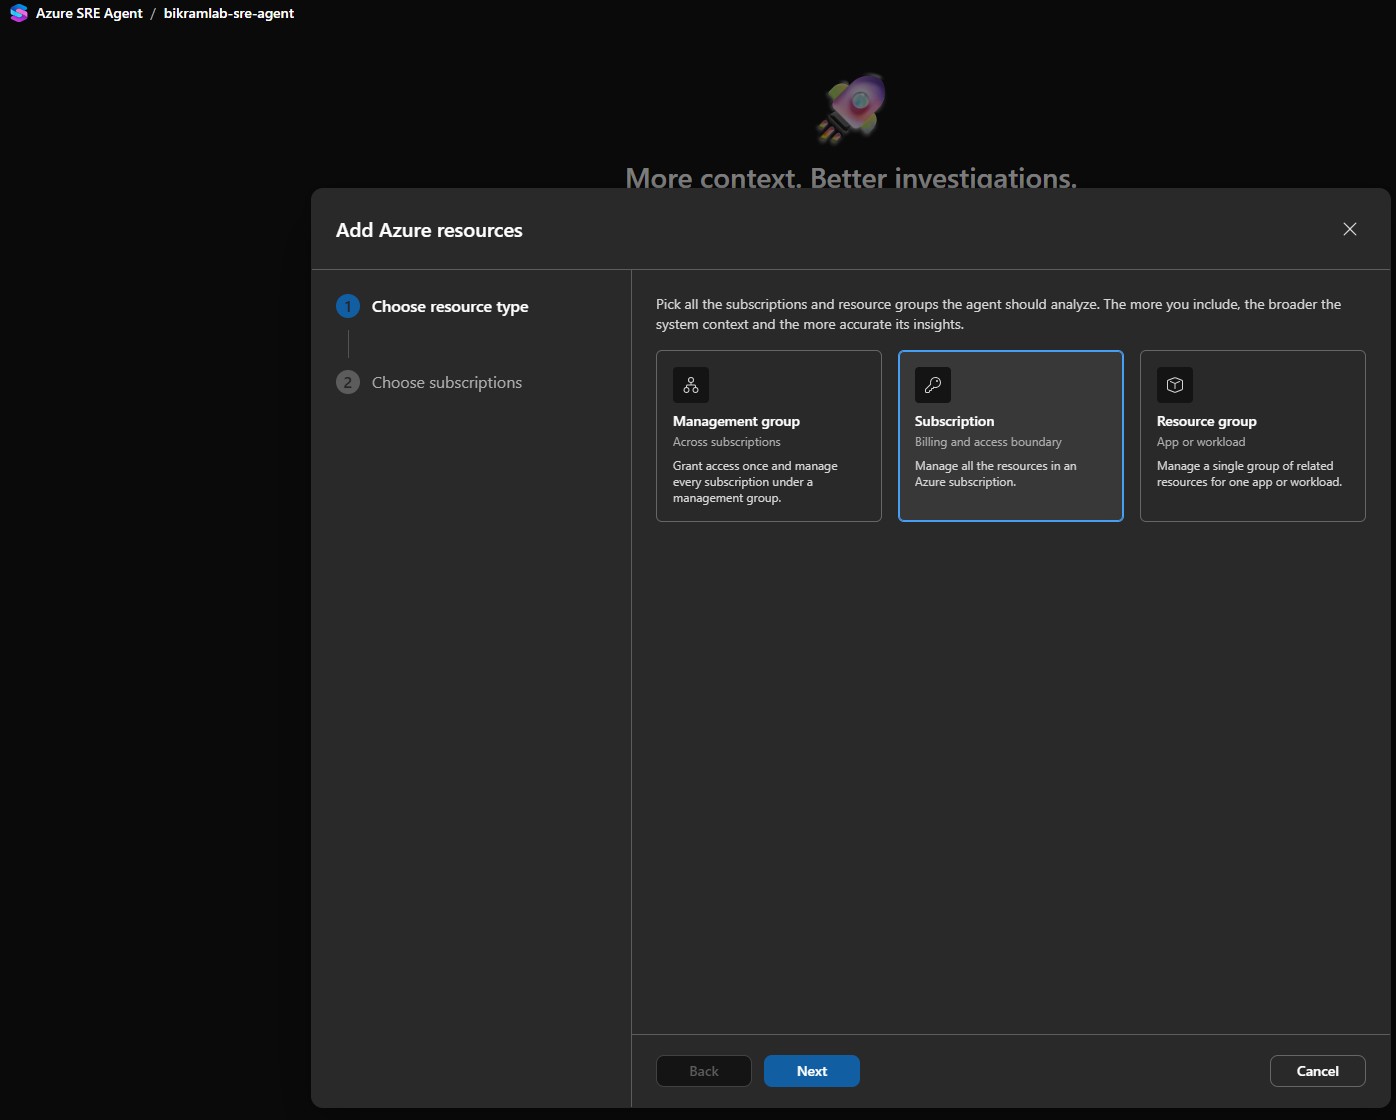1396x1120 pixels.
Task: Click the Management group hierarchy icon
Action: (691, 385)
